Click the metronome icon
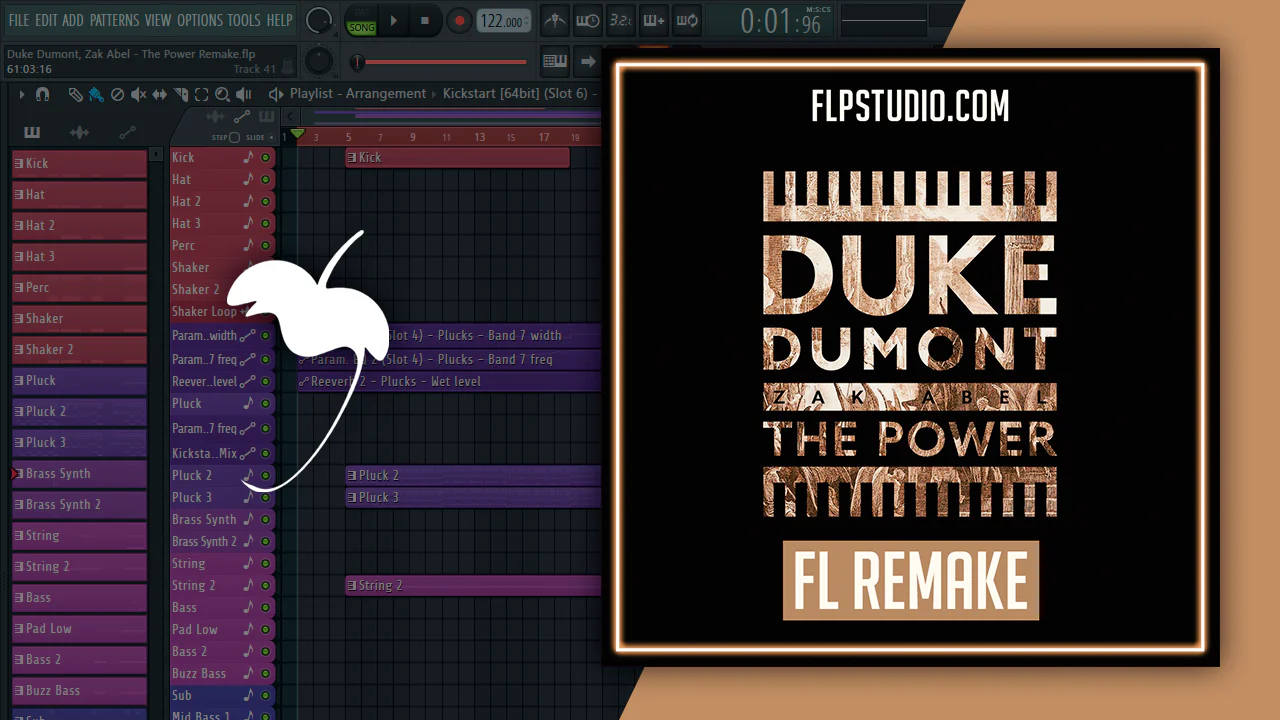Image resolution: width=1280 pixels, height=720 pixels. pos(554,20)
